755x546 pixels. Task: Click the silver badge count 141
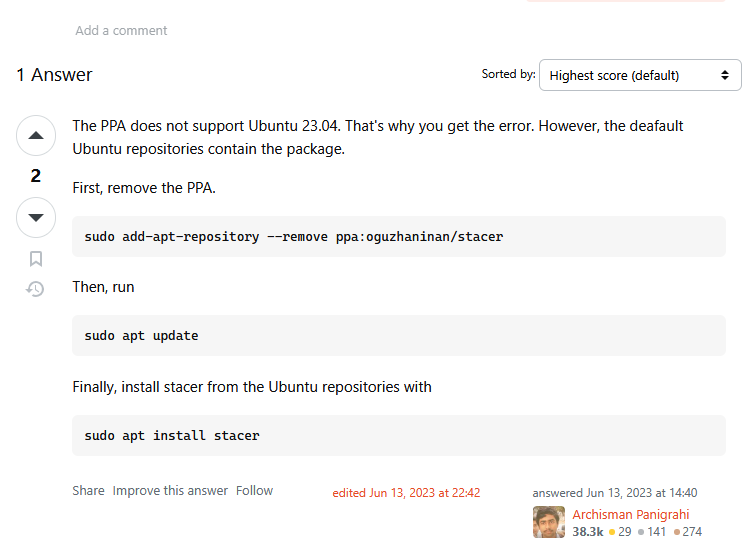tap(657, 532)
